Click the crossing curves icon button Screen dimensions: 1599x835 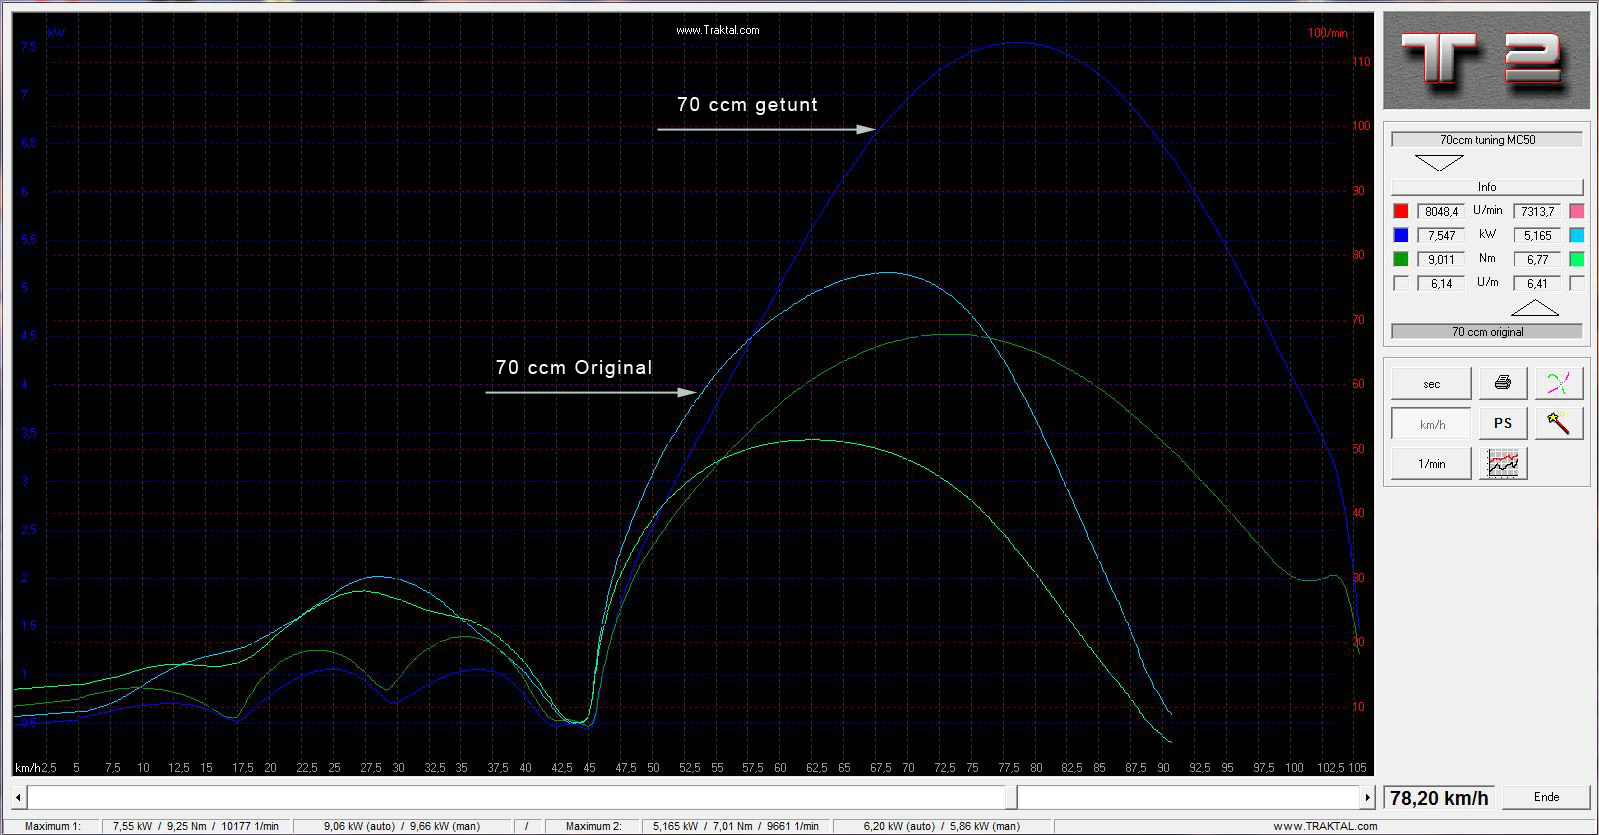[x=1559, y=383]
